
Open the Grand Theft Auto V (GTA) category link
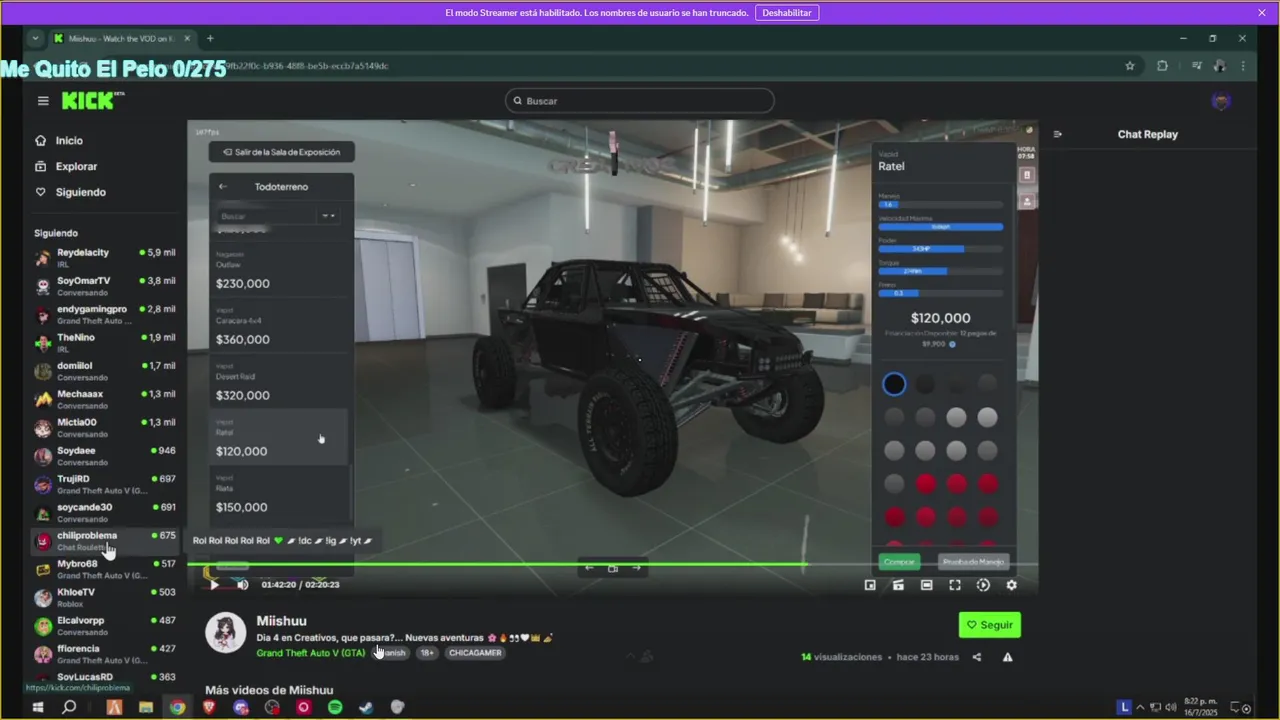310,653
